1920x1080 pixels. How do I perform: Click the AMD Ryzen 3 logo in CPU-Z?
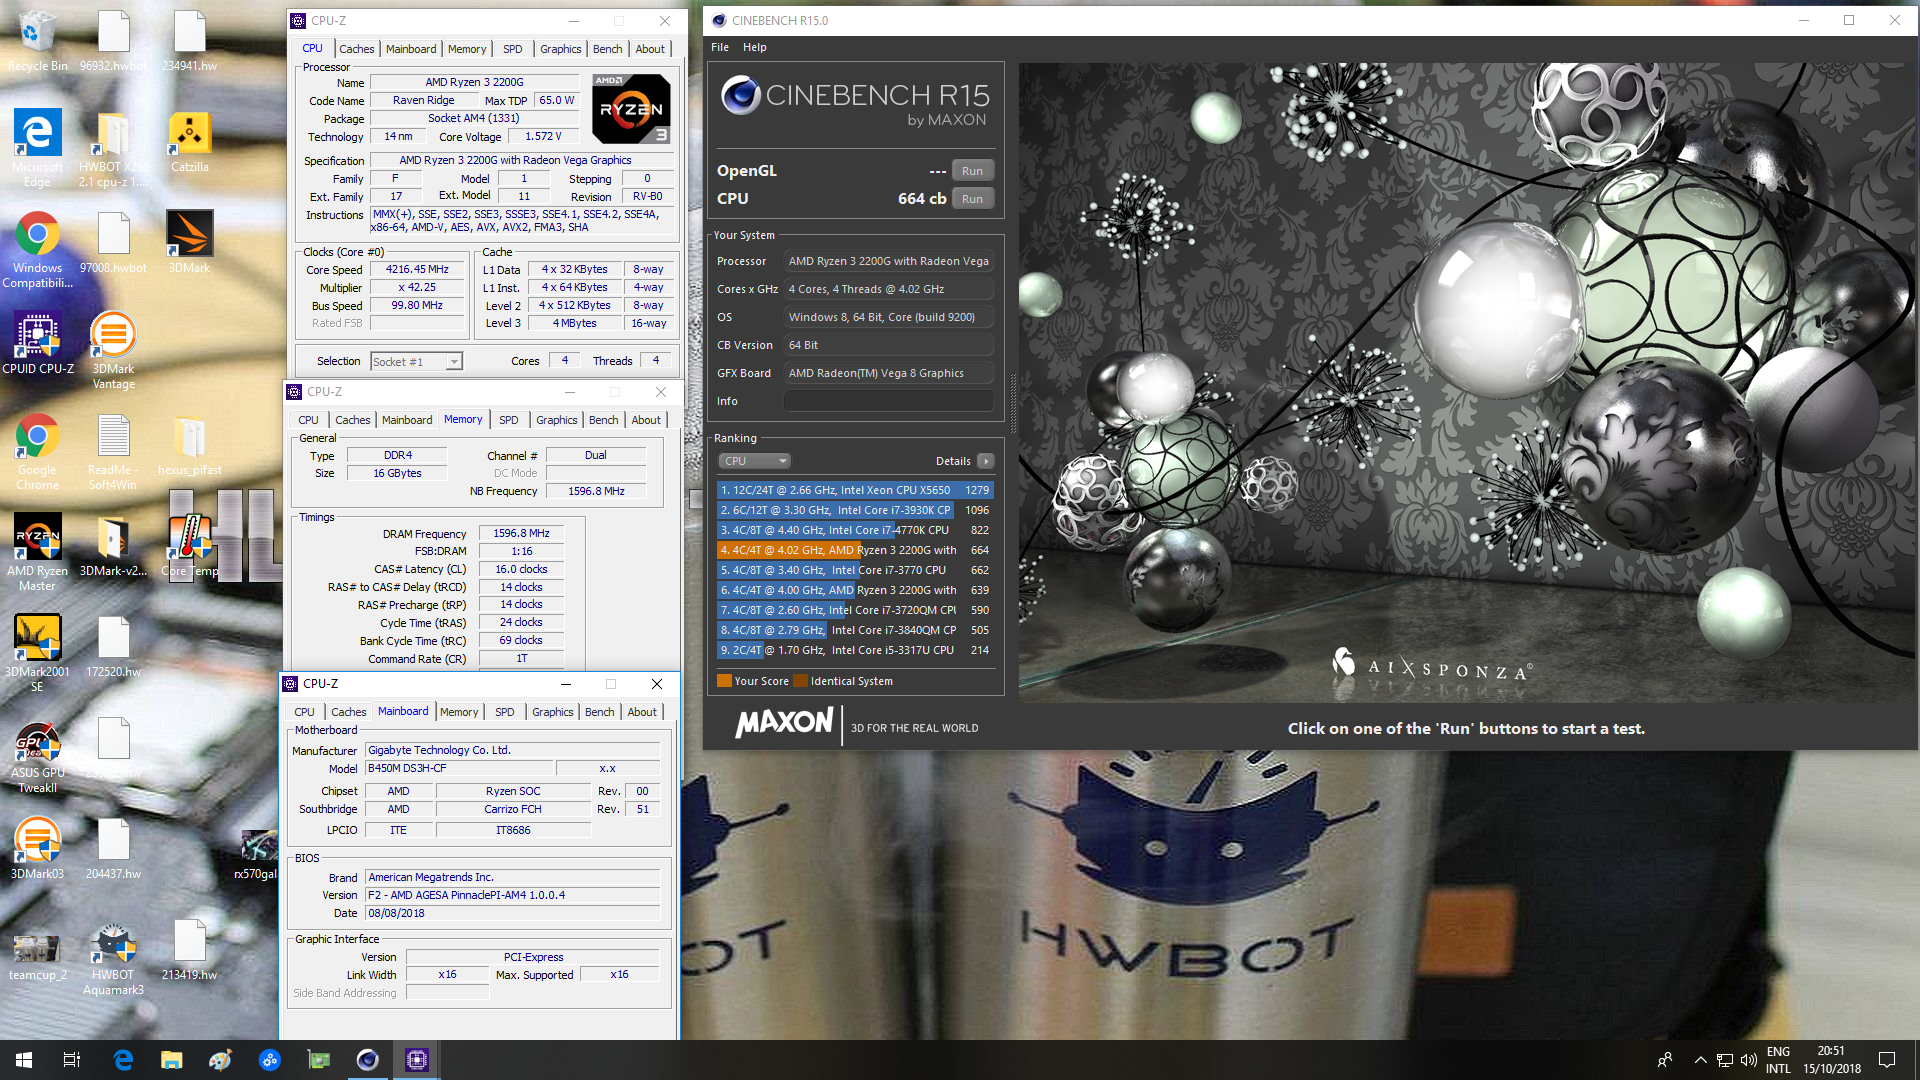[631, 109]
